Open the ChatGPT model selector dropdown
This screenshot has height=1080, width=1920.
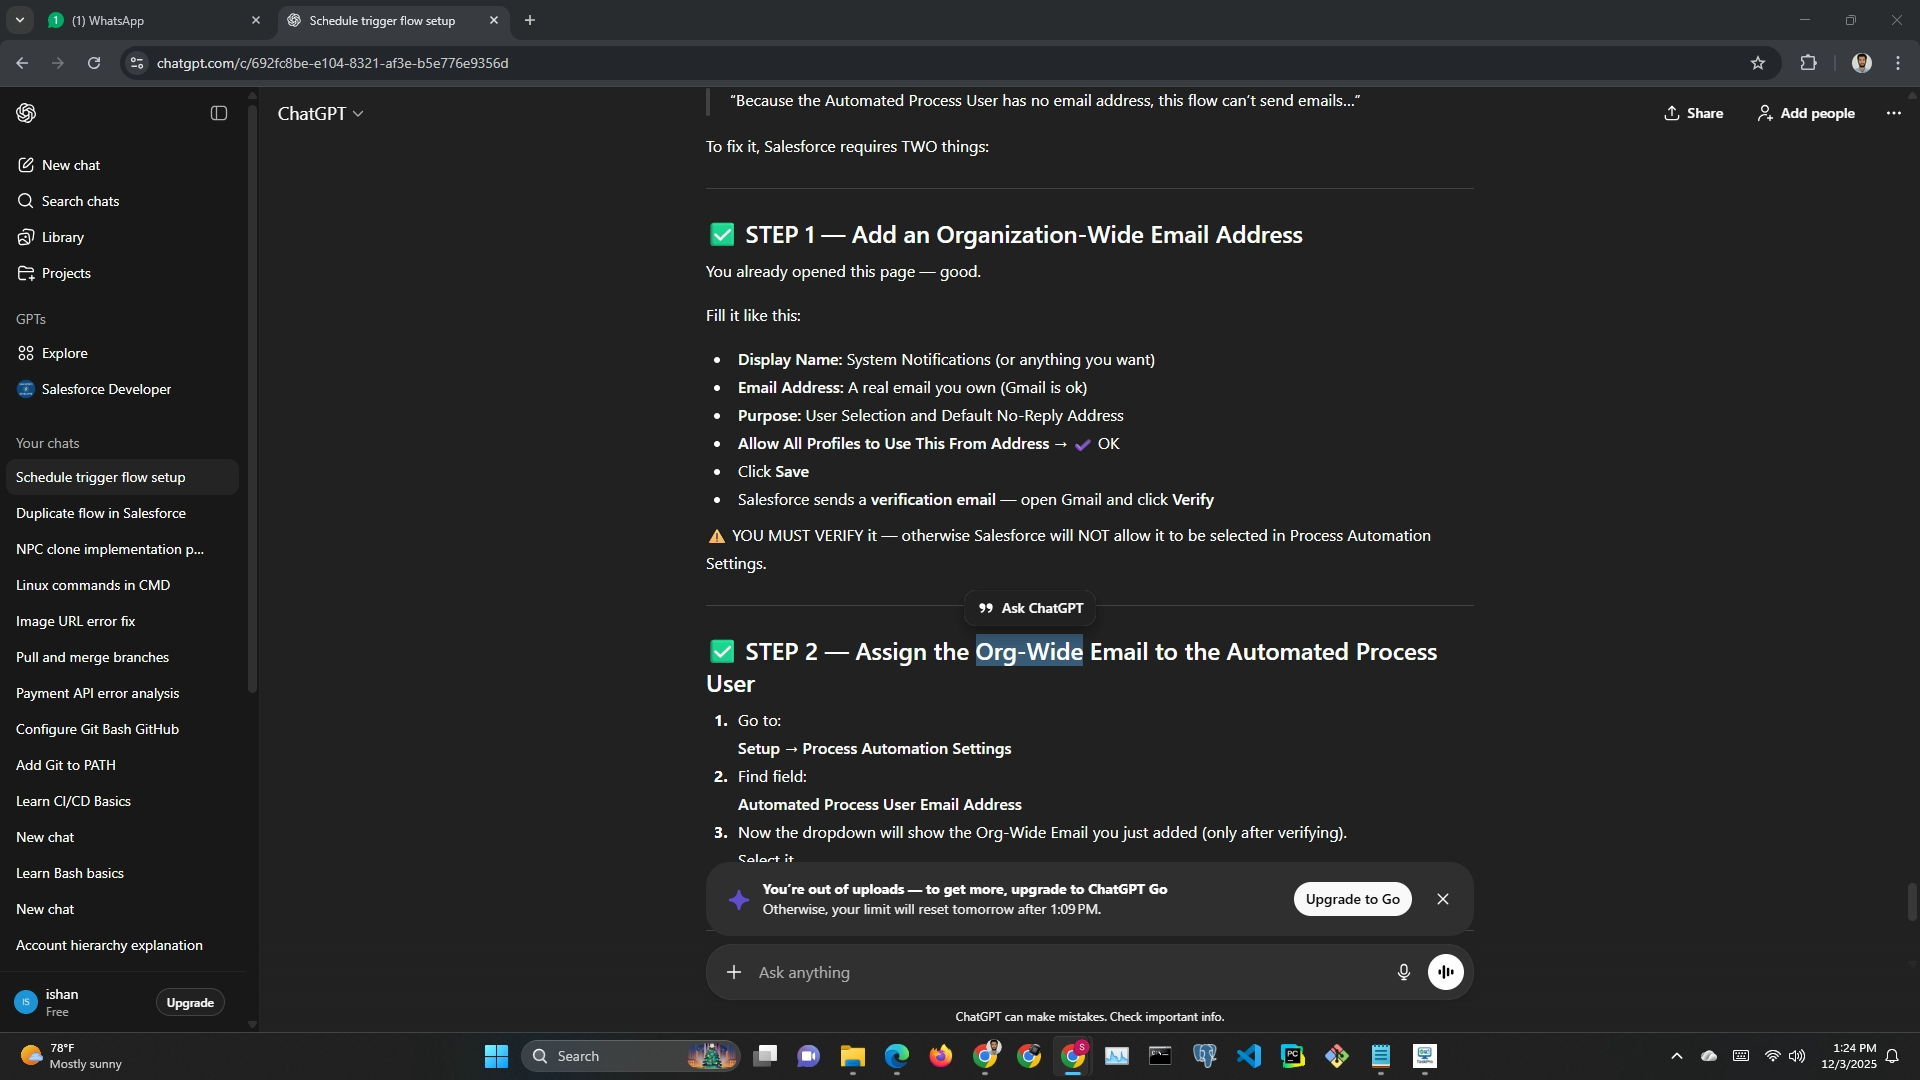point(320,114)
